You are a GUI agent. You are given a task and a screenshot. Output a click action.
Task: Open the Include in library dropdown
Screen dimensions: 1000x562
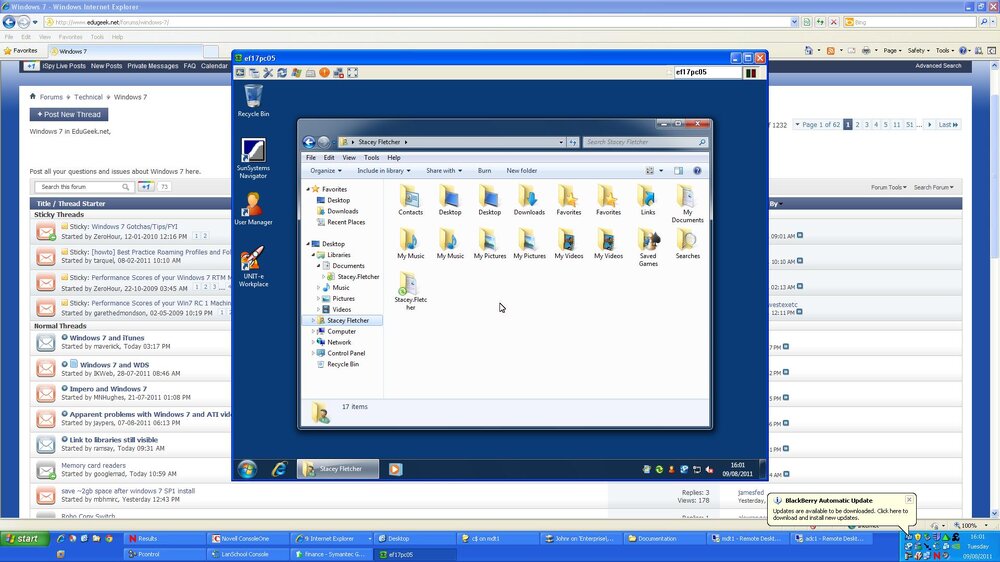click(x=383, y=171)
